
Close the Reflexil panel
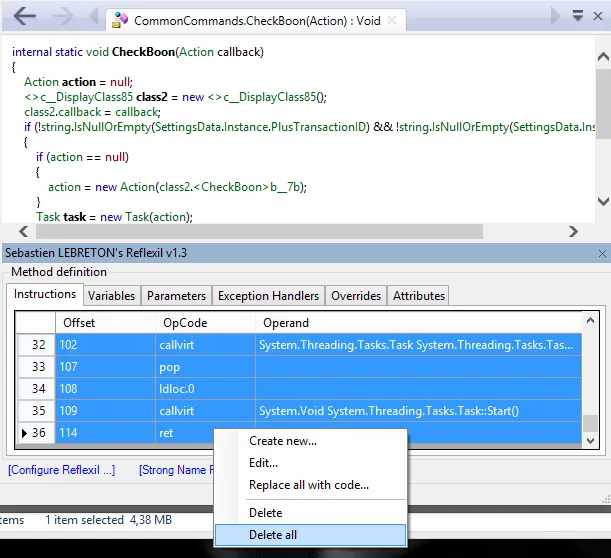tap(601, 254)
